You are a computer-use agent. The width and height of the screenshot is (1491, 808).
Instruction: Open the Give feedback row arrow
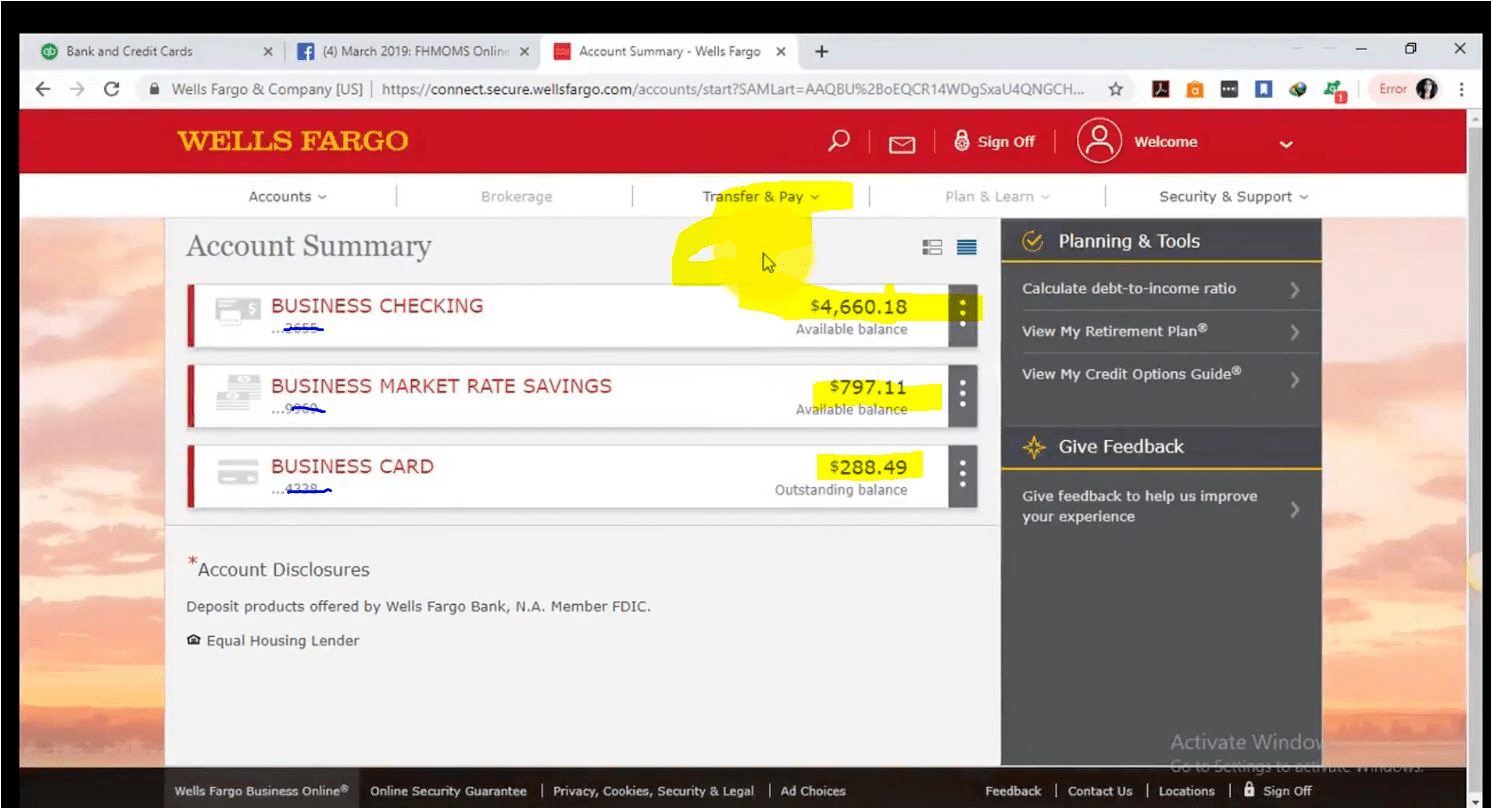pyautogui.click(x=1294, y=509)
